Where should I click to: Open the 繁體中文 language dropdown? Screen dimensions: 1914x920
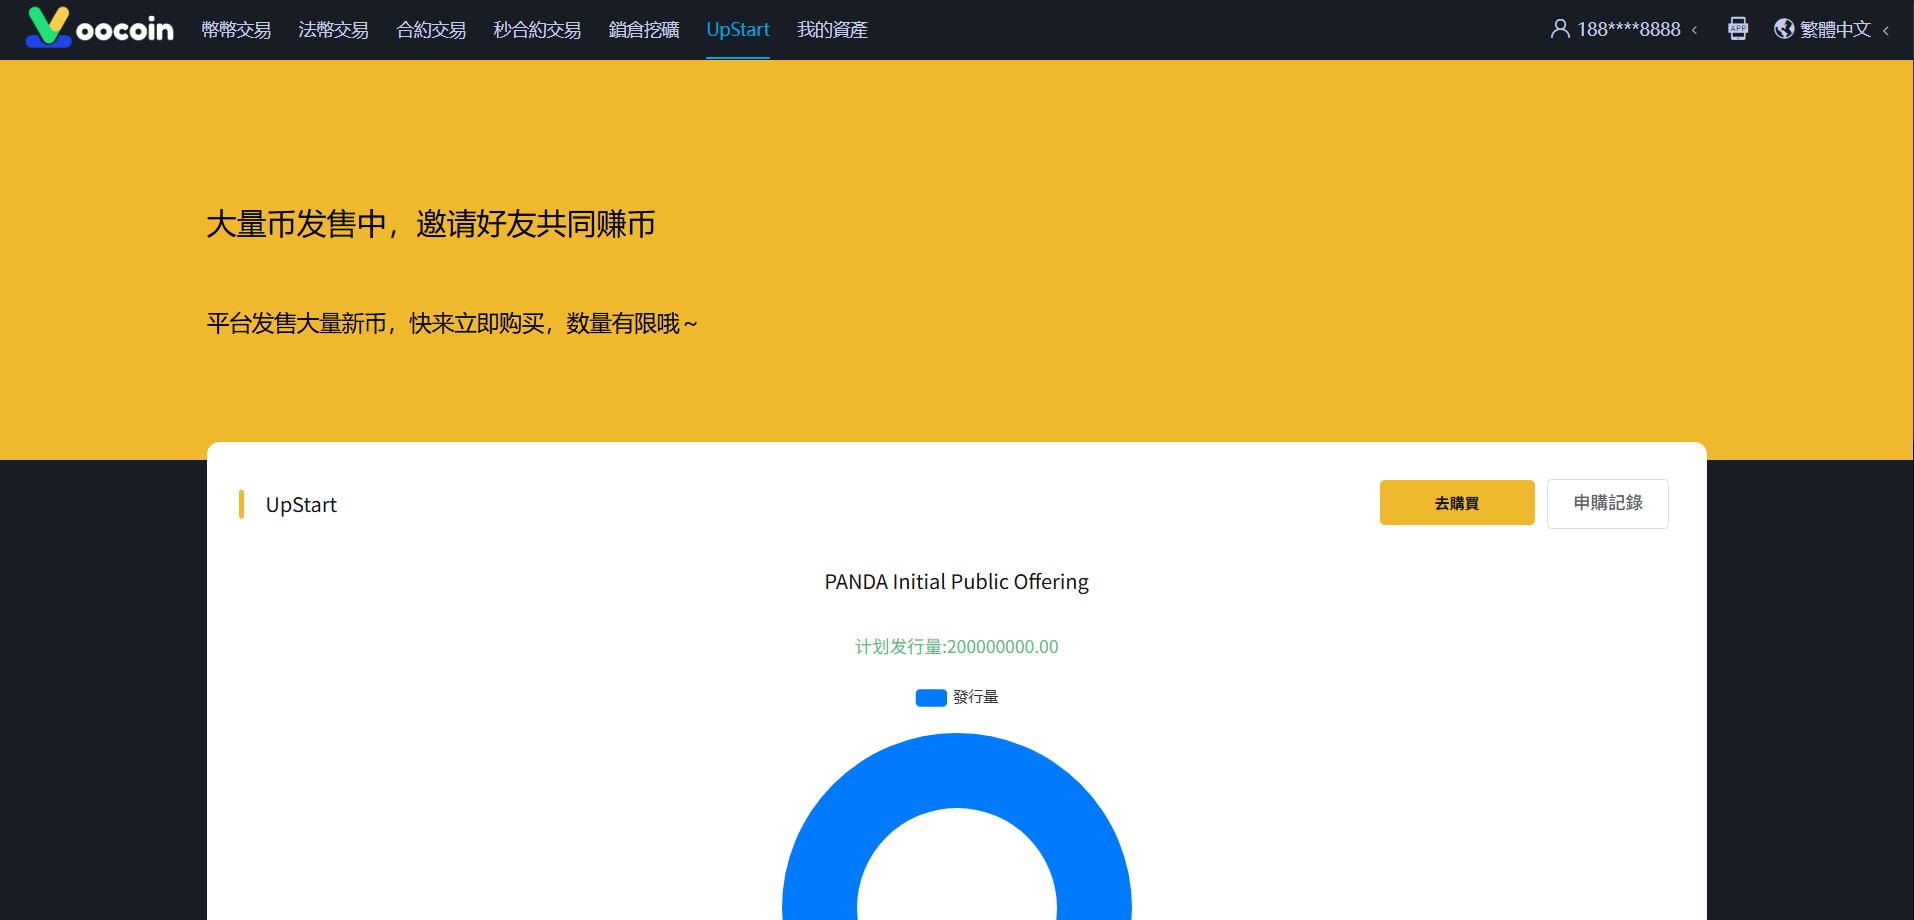click(x=1835, y=29)
